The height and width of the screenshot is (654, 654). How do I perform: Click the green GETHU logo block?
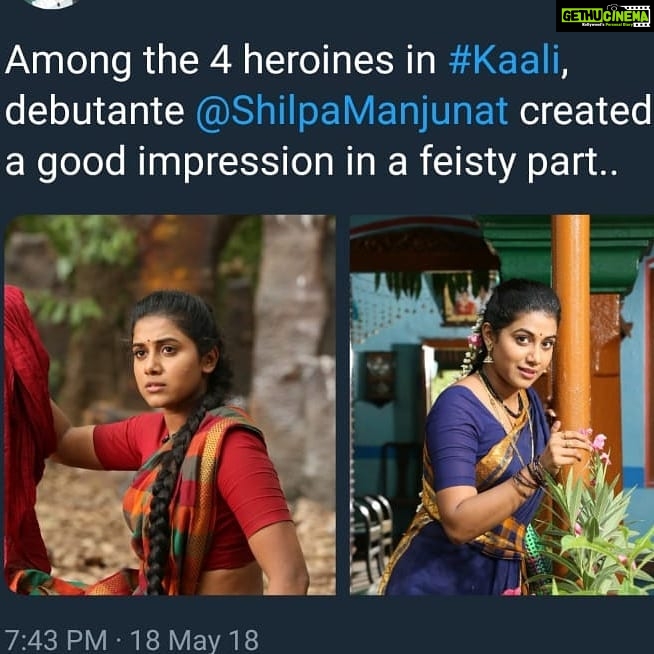pos(582,16)
